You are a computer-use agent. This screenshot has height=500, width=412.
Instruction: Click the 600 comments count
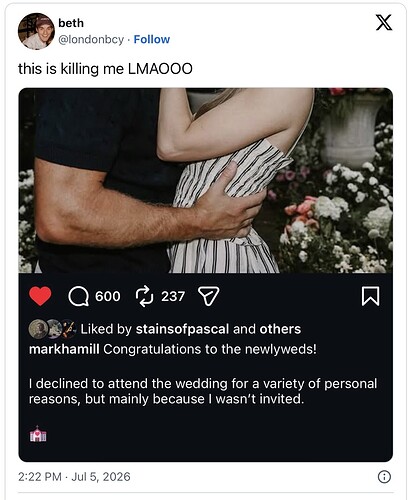(x=107, y=296)
